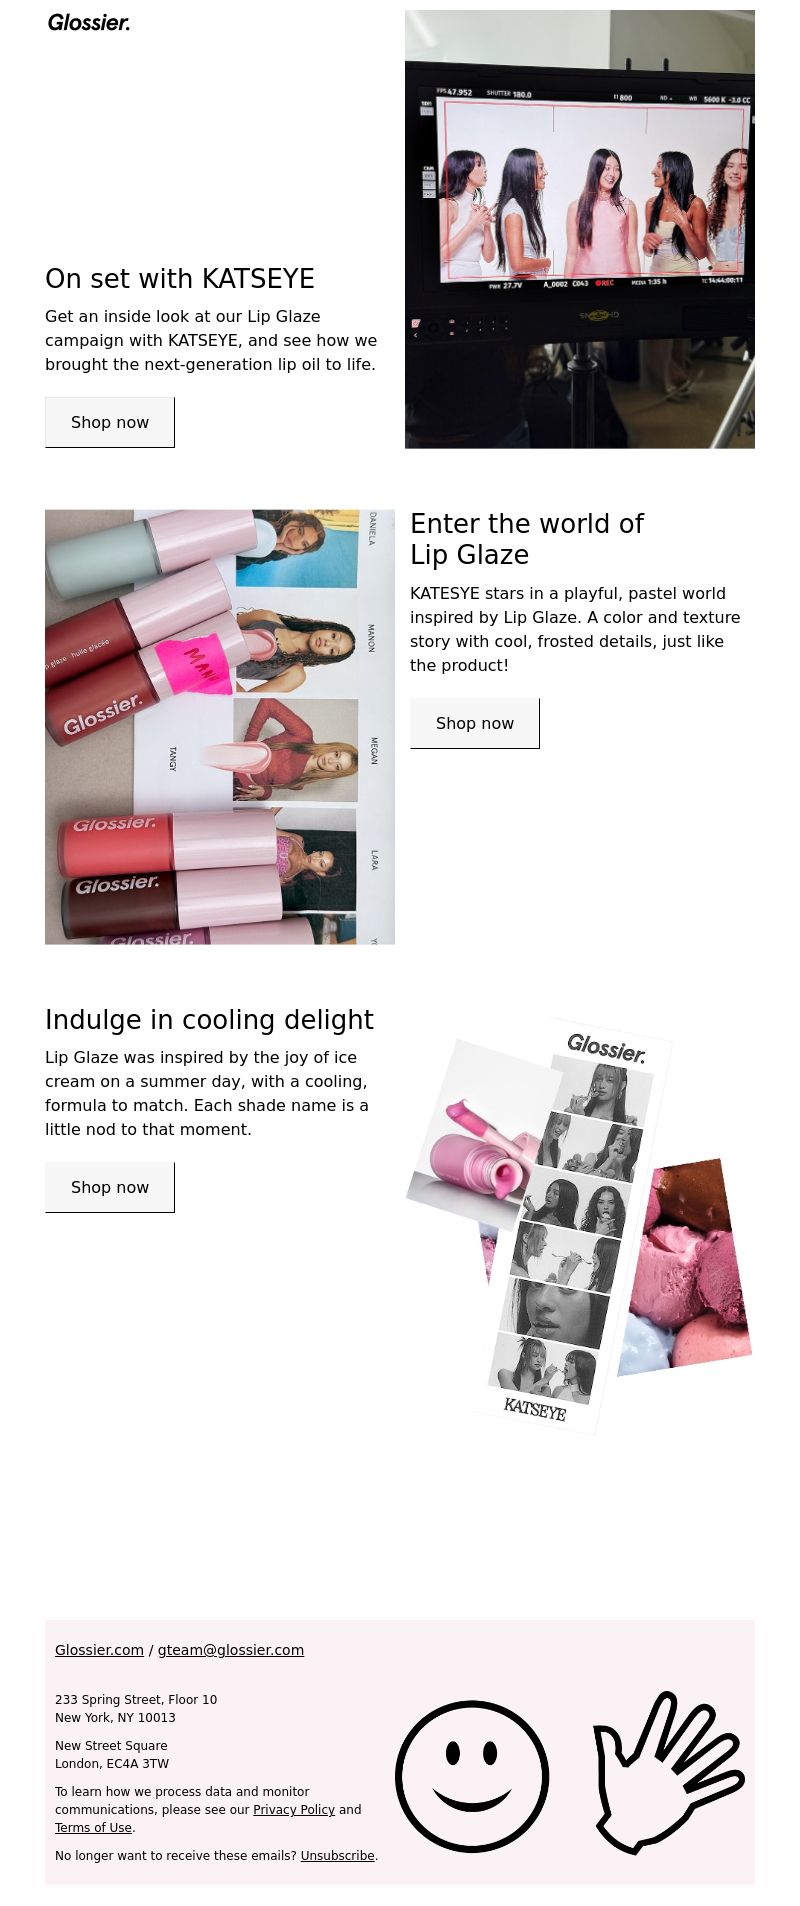Click the gteam@glossier.com email link
Screen dimensions: 800x1906
(231, 1650)
